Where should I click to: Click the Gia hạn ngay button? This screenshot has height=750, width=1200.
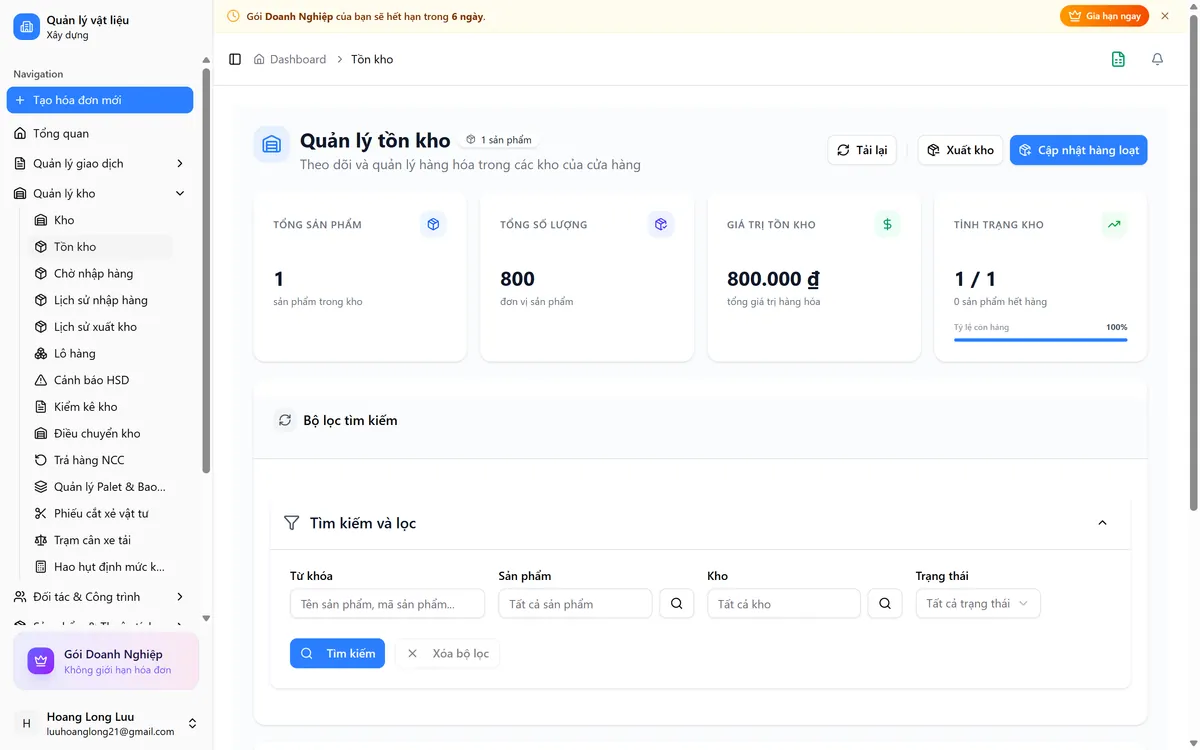coord(1105,16)
